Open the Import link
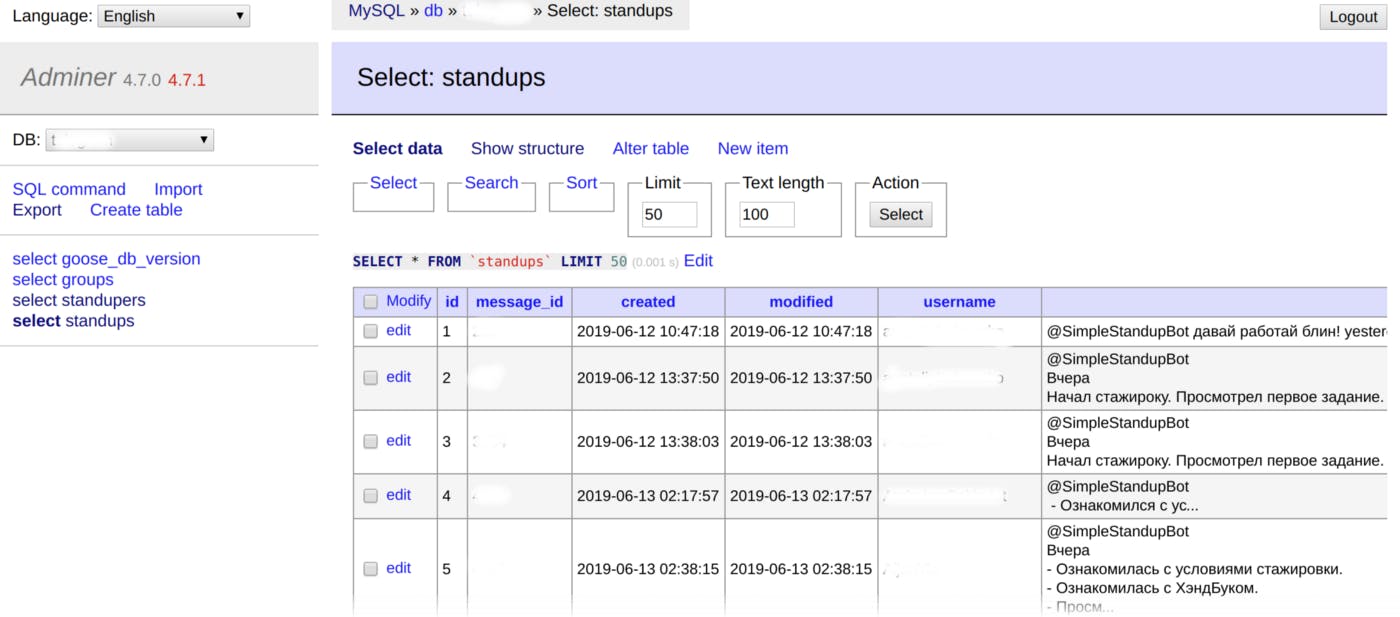 pyautogui.click(x=178, y=189)
